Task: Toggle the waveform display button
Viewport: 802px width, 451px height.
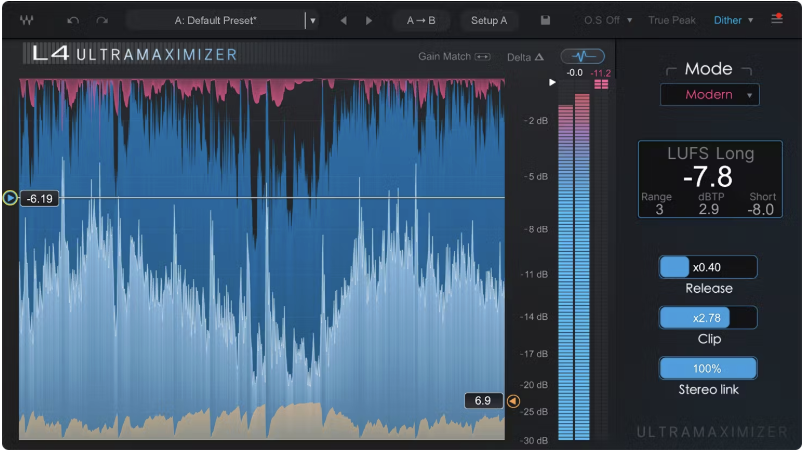Action: (x=583, y=56)
